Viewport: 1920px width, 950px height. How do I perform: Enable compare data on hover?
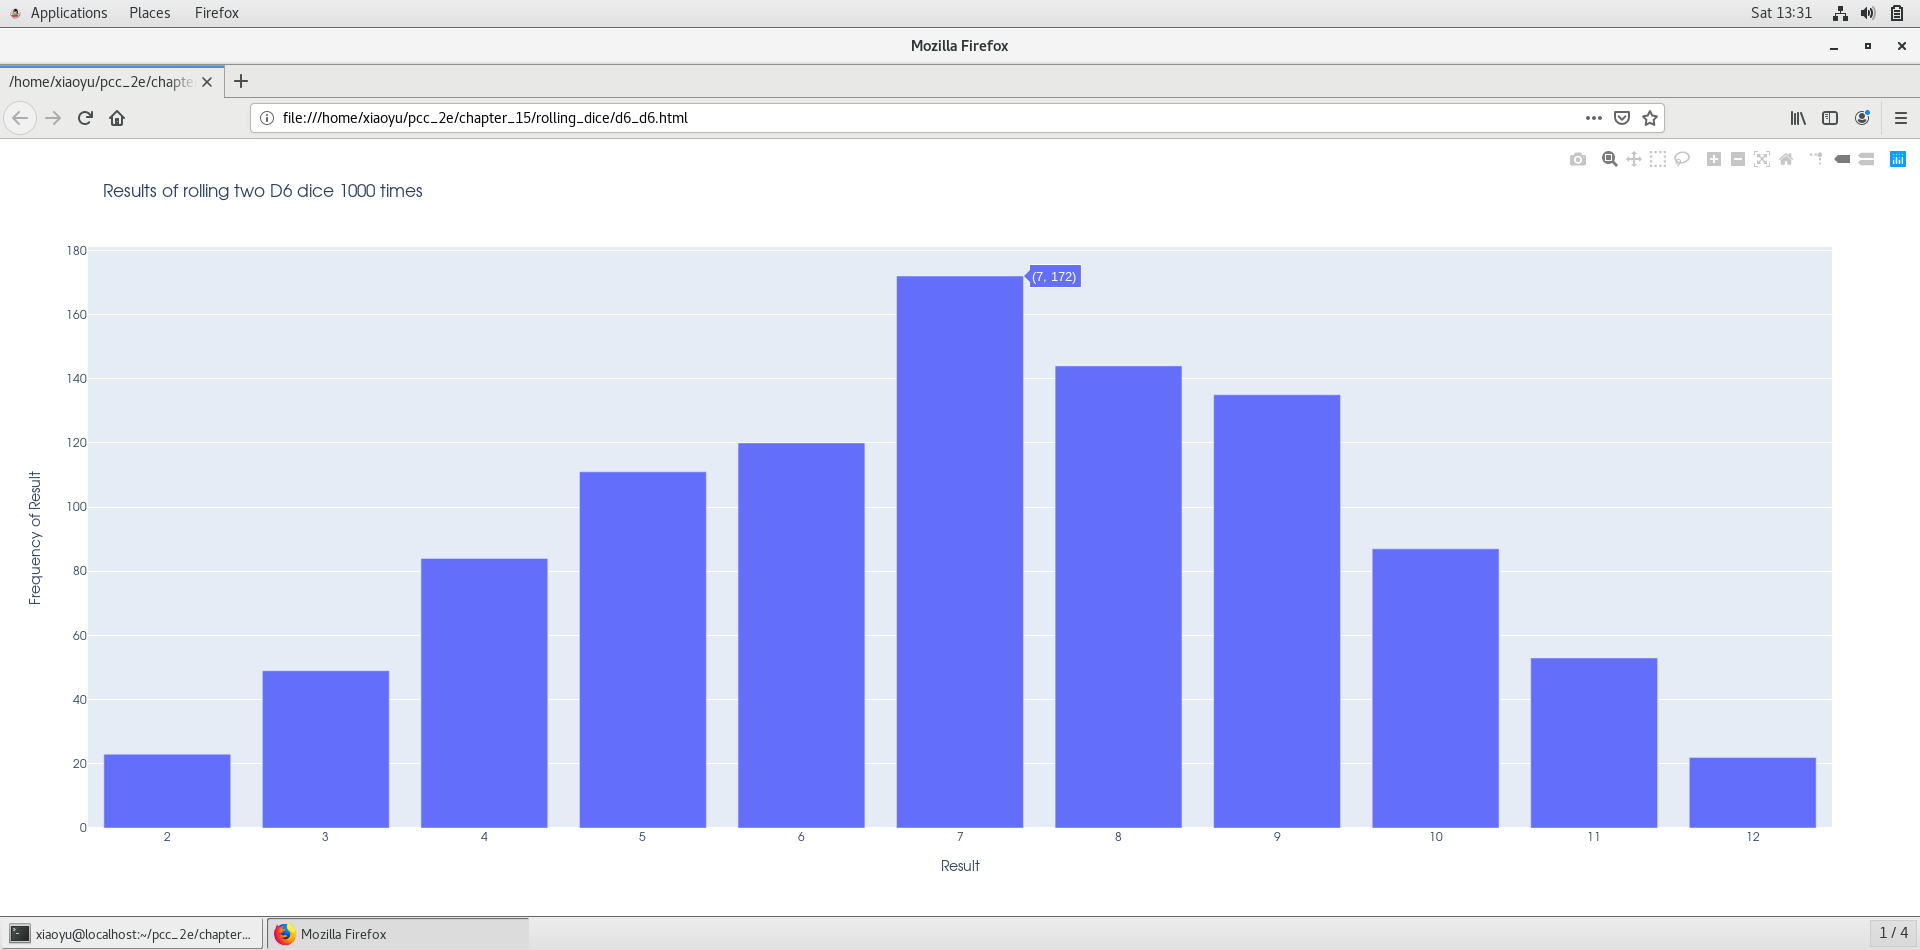click(x=1866, y=159)
